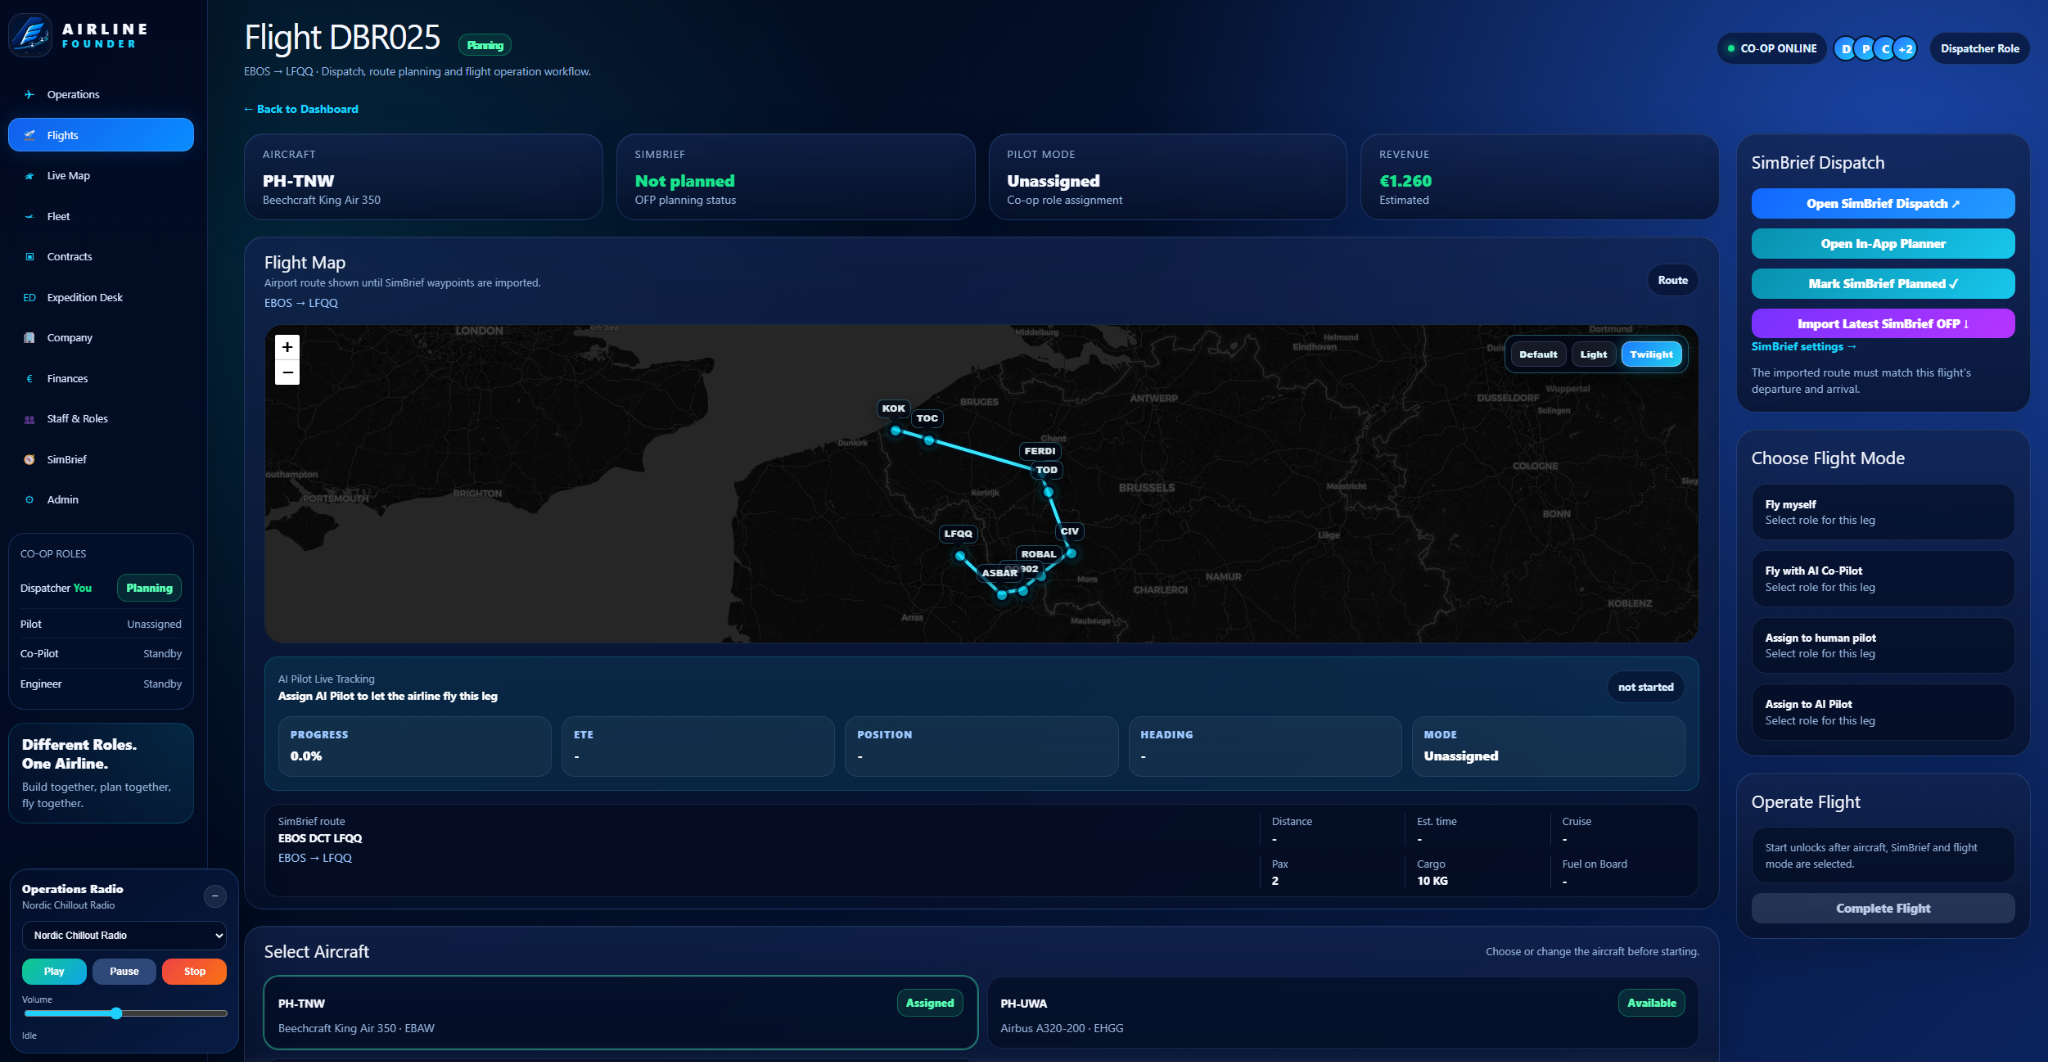Viewport: 2048px width, 1062px height.
Task: Click Open SimBrief Dispatch button
Action: [1883, 203]
